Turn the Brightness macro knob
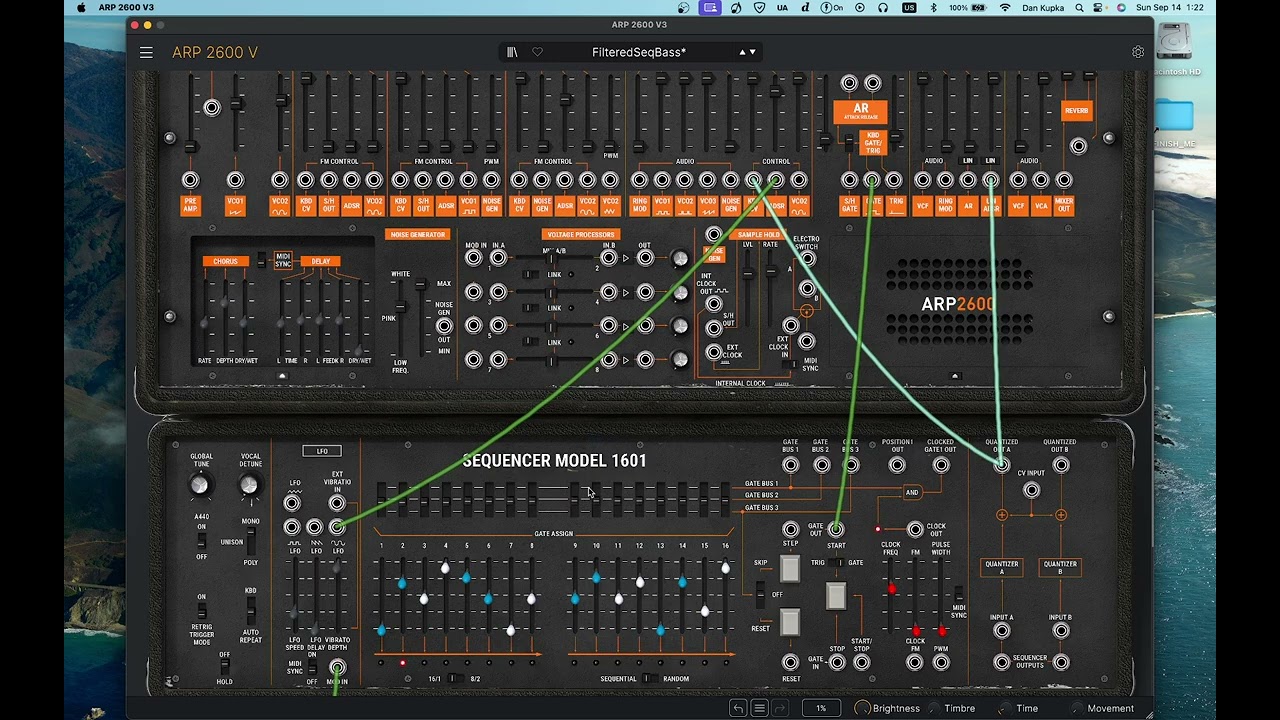This screenshot has width=1280, height=720. tap(862, 708)
